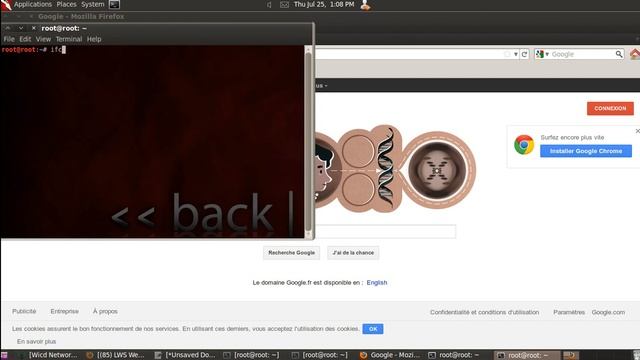Image resolution: width=640 pixels, height=360 pixels.
Task: Switch to Wicd Network taskbar window
Action: [x=48, y=355]
